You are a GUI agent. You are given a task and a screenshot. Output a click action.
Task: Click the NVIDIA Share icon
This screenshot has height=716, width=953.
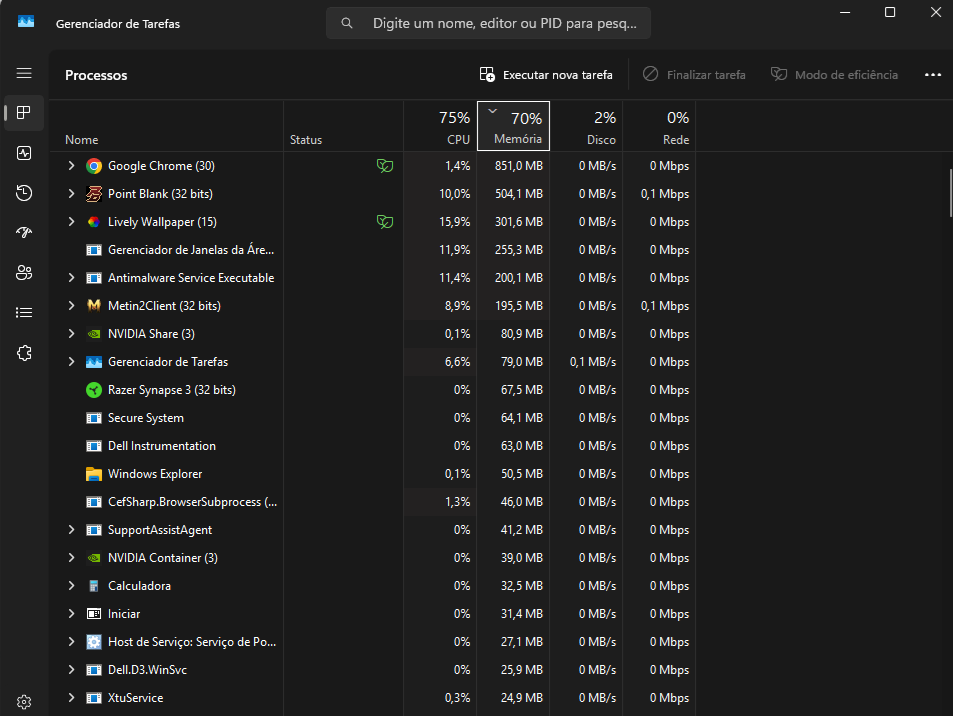[x=94, y=334]
